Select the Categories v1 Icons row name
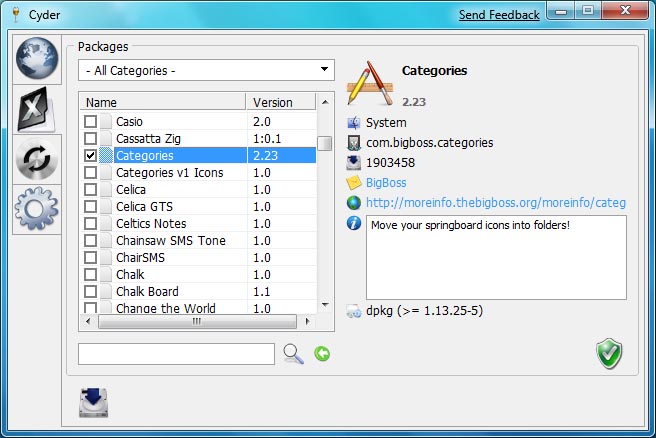This screenshot has width=656, height=438. (169, 173)
